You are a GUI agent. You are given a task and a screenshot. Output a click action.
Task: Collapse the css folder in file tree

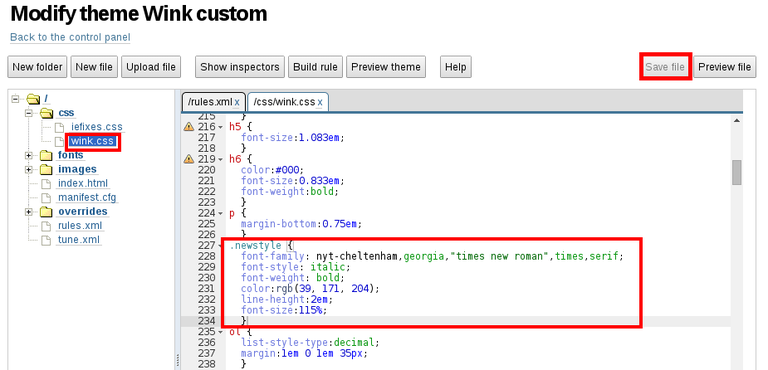29,113
